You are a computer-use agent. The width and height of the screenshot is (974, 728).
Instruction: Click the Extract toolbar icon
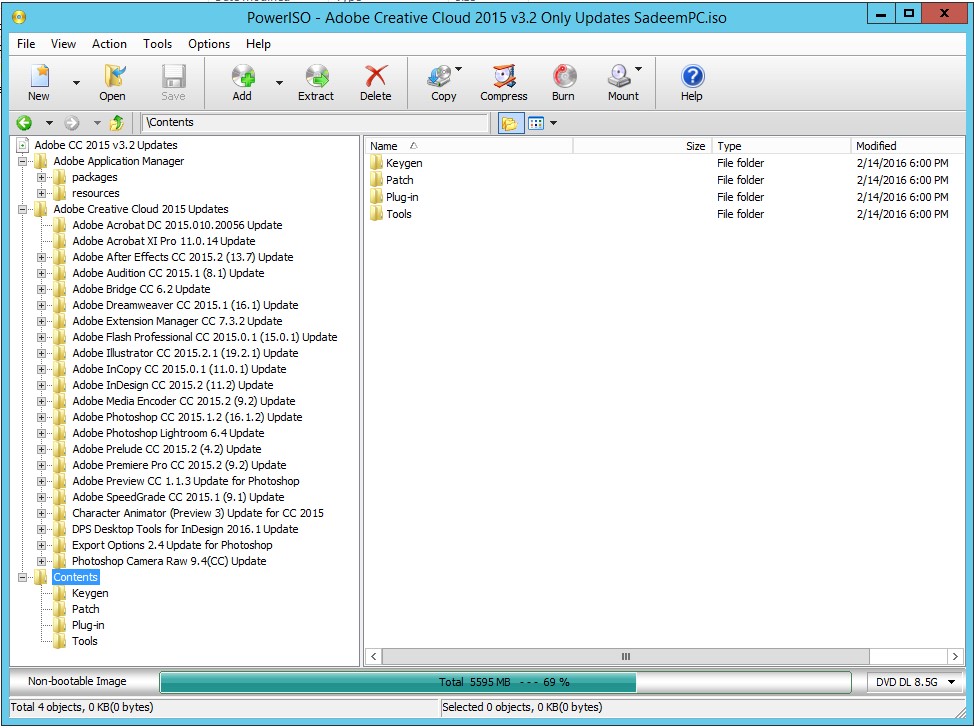point(317,76)
